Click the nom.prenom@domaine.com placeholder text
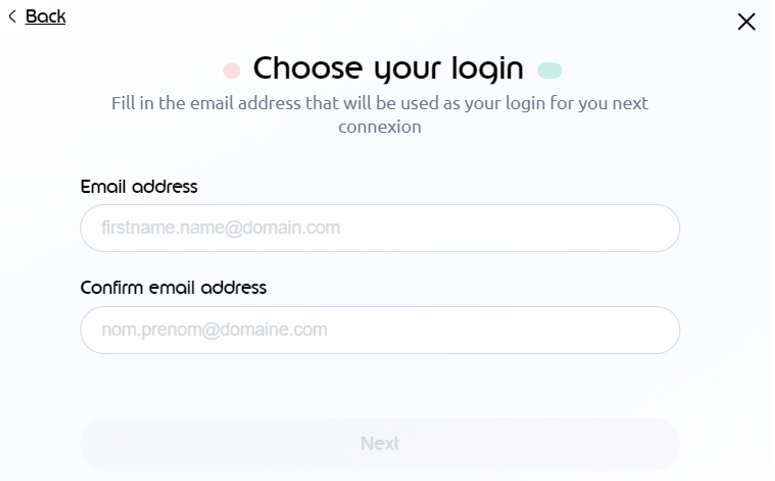Screen dimensions: 775x481 [x=214, y=330]
